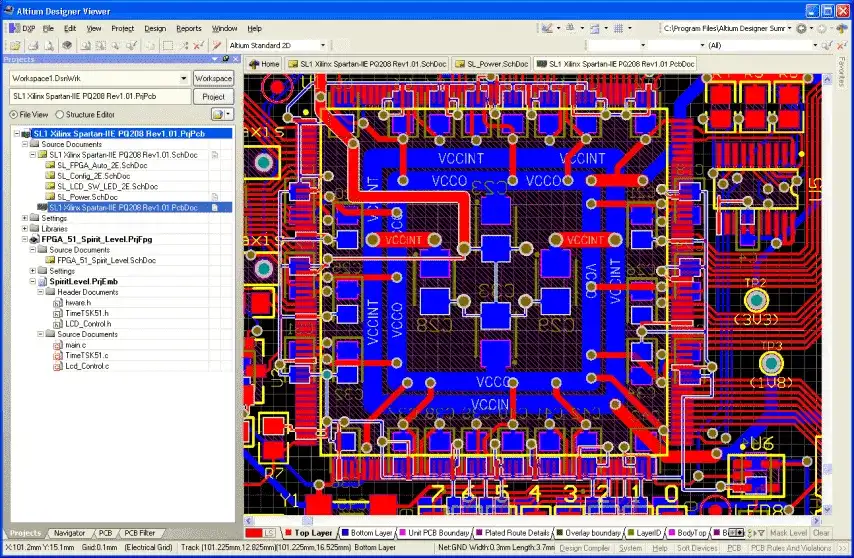
Task: Switch to the PCB Filter panel tab
Action: point(139,533)
